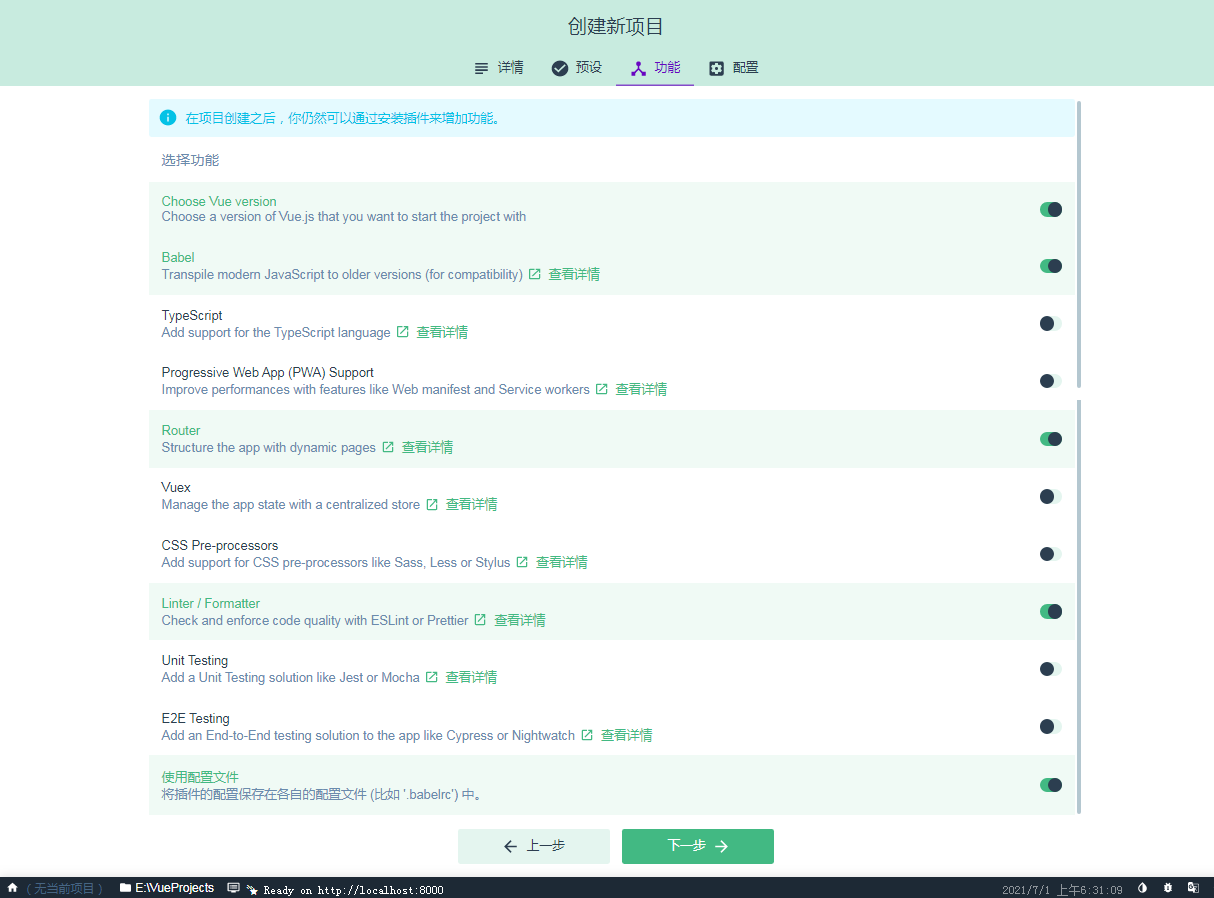
Task: Click the external link icon in Vuex row
Action: pos(432,504)
